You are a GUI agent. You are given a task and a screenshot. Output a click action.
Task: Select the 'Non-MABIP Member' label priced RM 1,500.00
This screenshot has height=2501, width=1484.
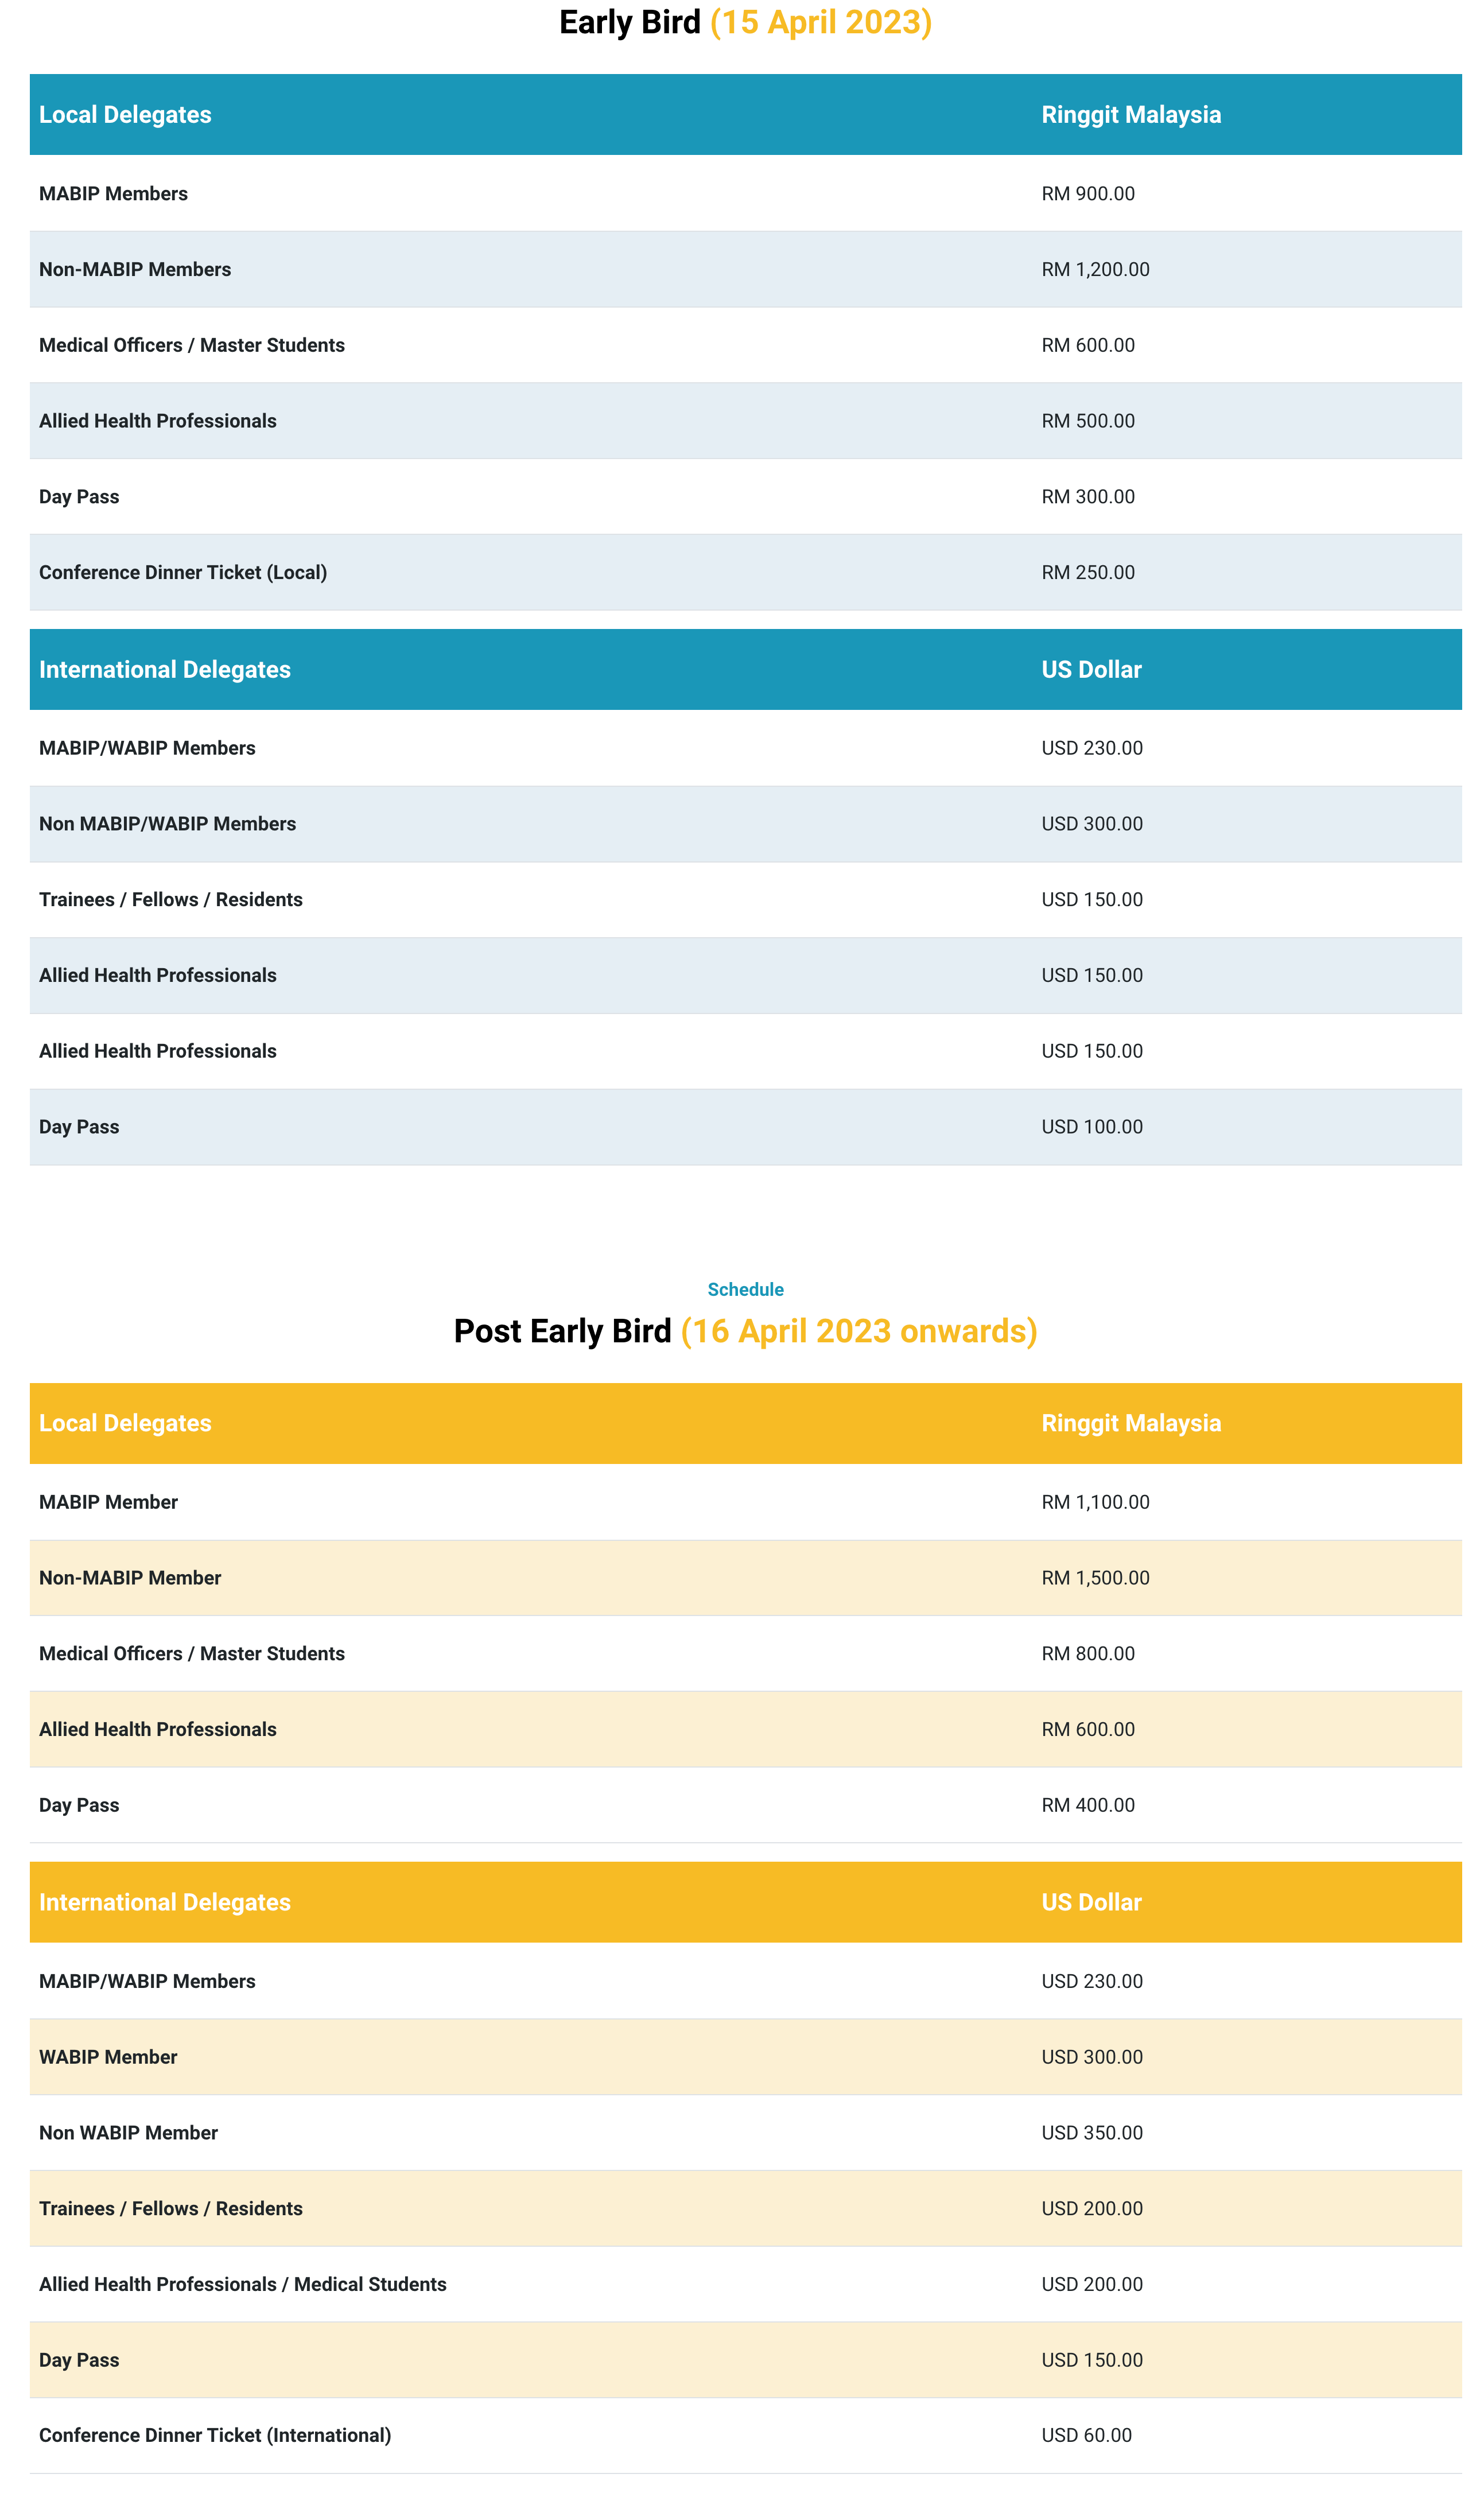130,1578
